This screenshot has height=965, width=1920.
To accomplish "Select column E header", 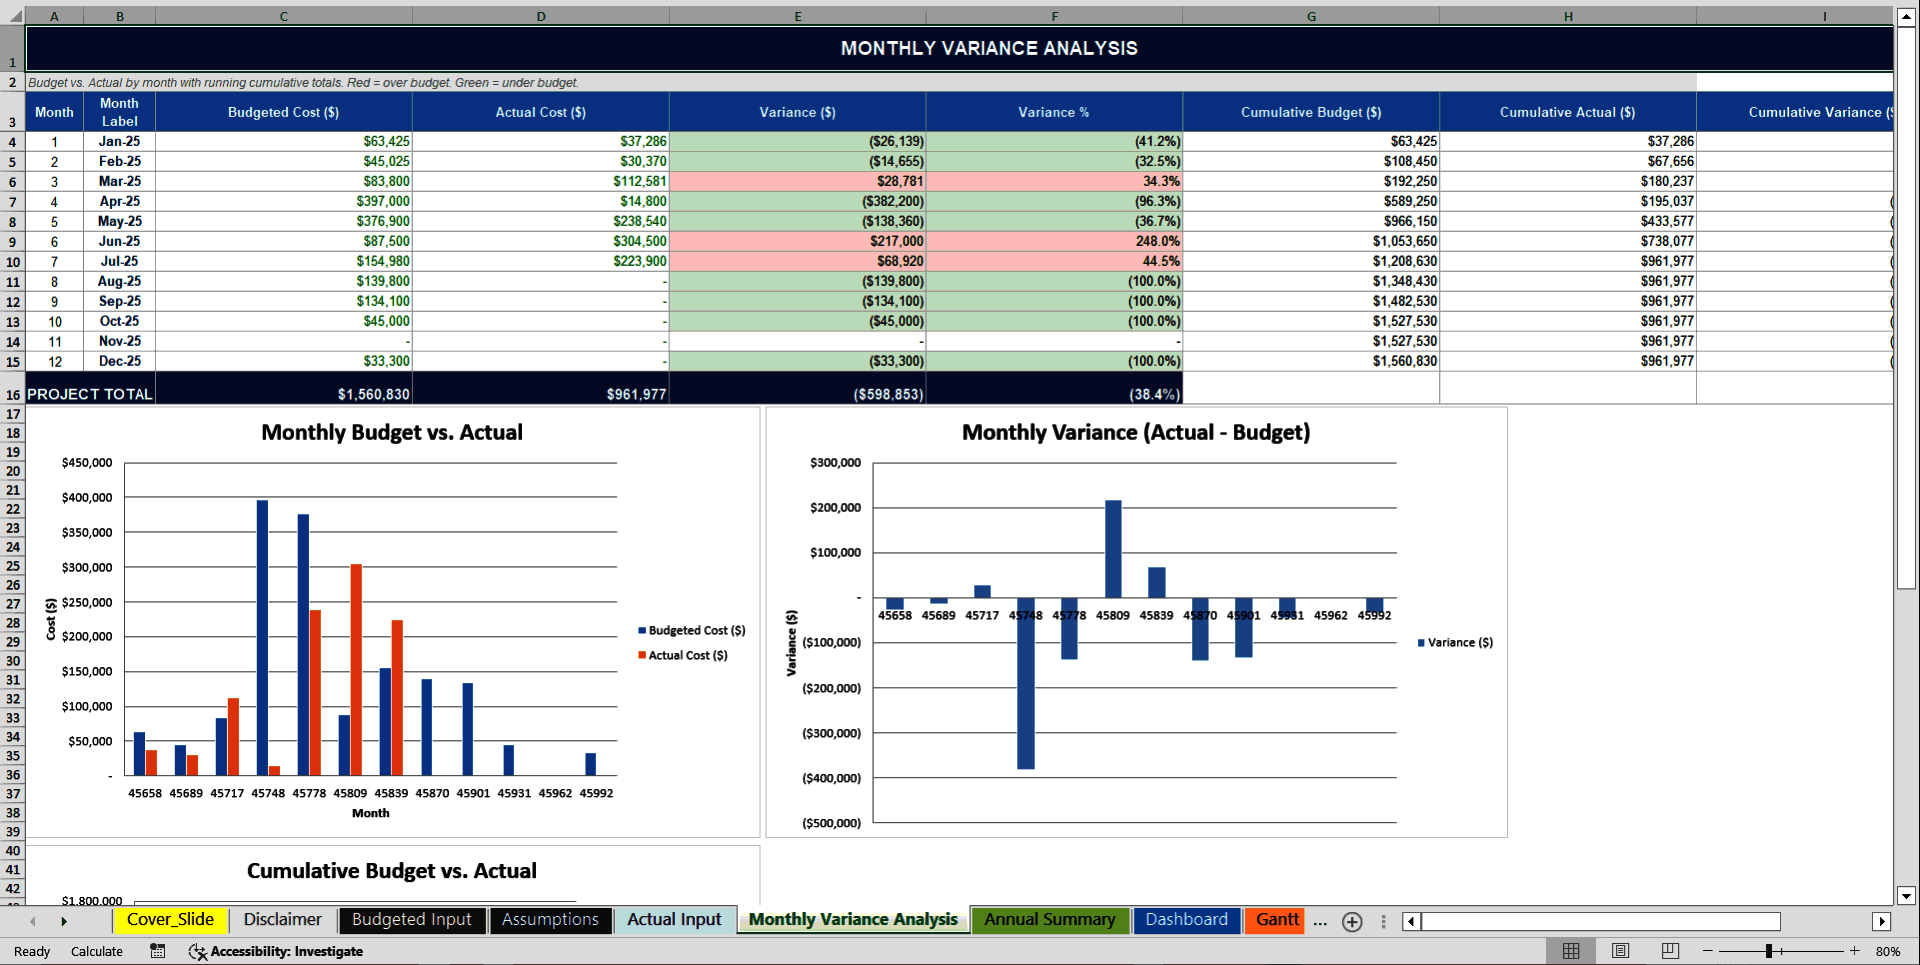I will 797,16.
